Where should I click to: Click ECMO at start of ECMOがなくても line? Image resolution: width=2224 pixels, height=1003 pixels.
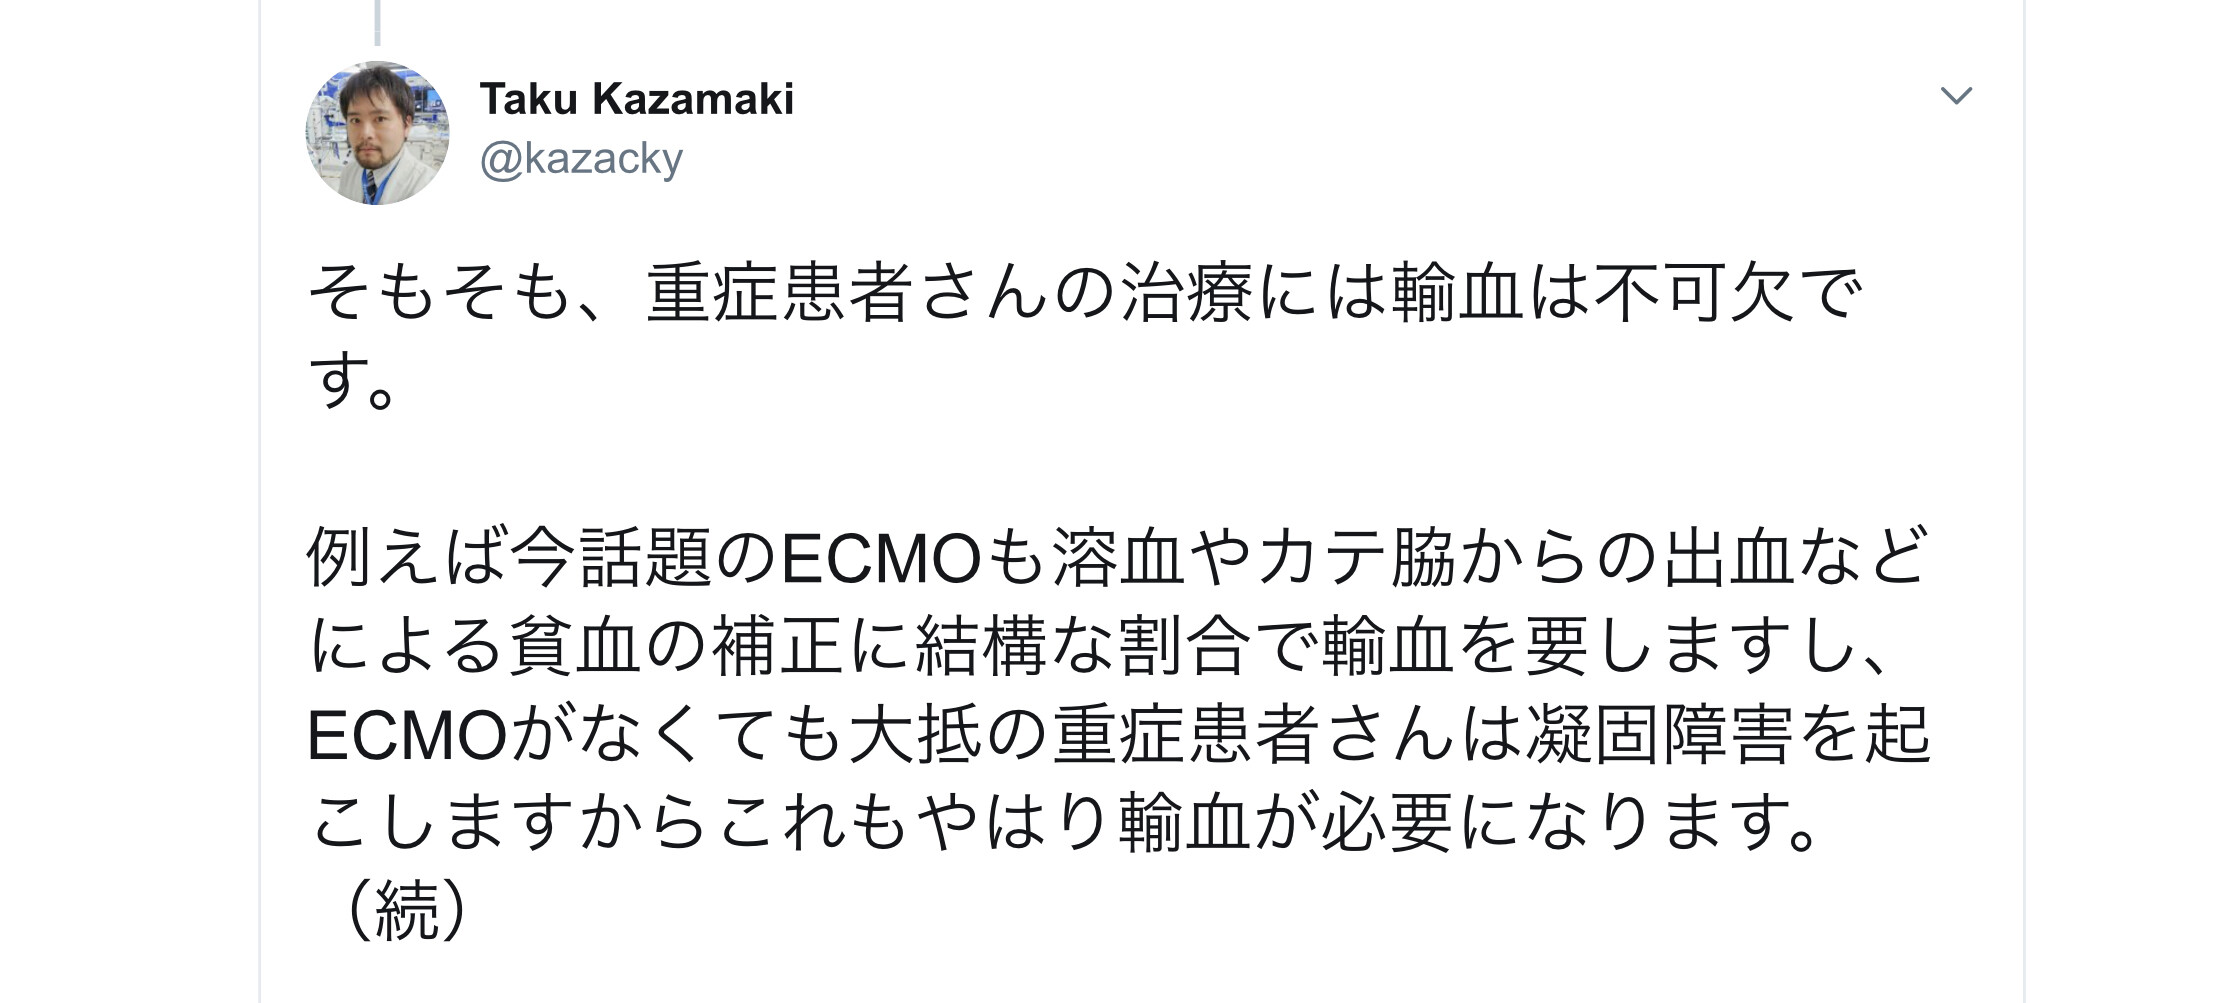coord(407,736)
